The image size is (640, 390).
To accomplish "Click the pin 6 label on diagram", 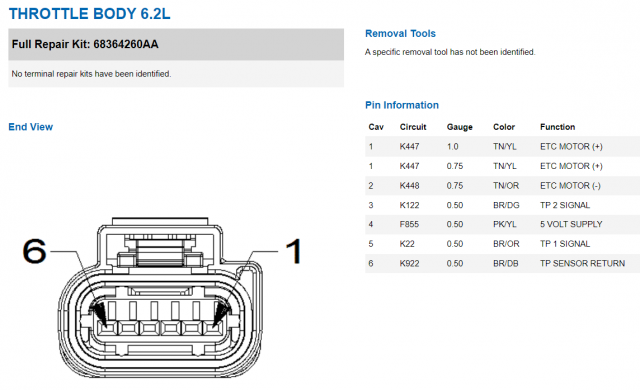I will (34, 251).
